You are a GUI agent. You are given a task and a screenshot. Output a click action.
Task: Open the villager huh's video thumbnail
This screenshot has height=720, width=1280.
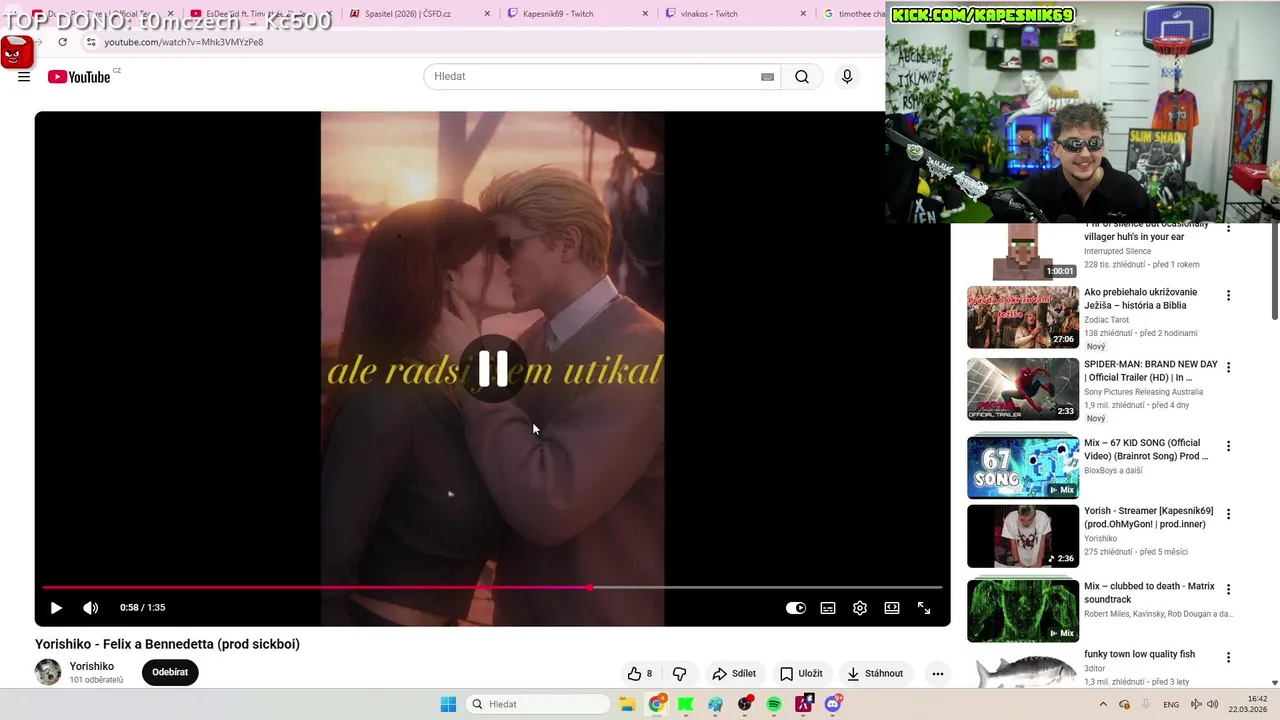[x=1023, y=252]
